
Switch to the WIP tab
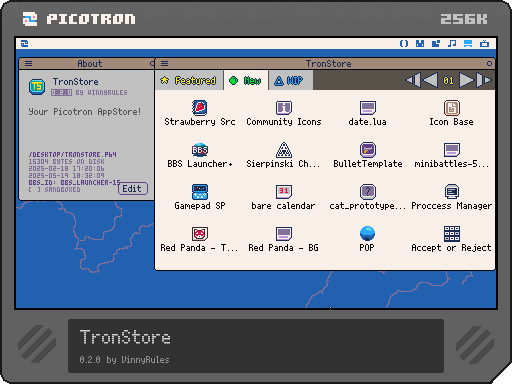(x=290, y=80)
